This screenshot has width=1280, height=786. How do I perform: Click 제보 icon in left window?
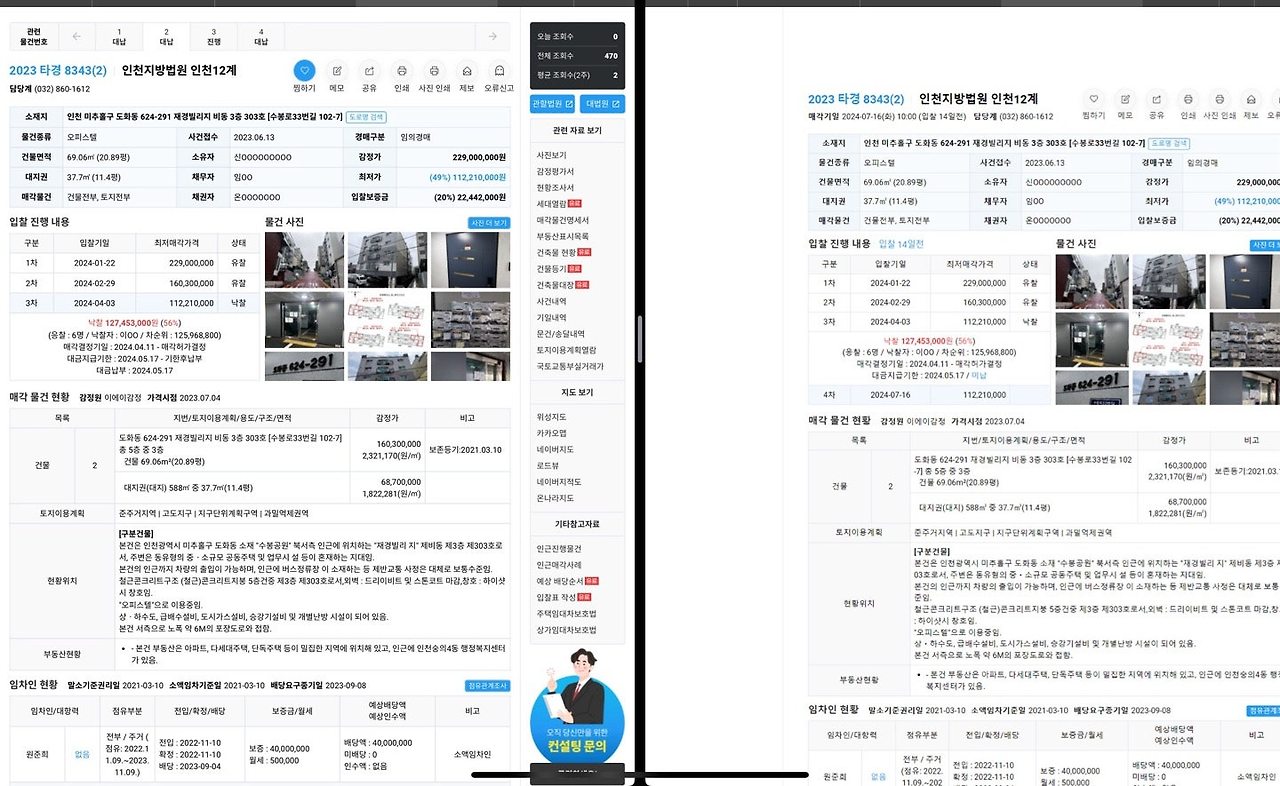coord(467,70)
